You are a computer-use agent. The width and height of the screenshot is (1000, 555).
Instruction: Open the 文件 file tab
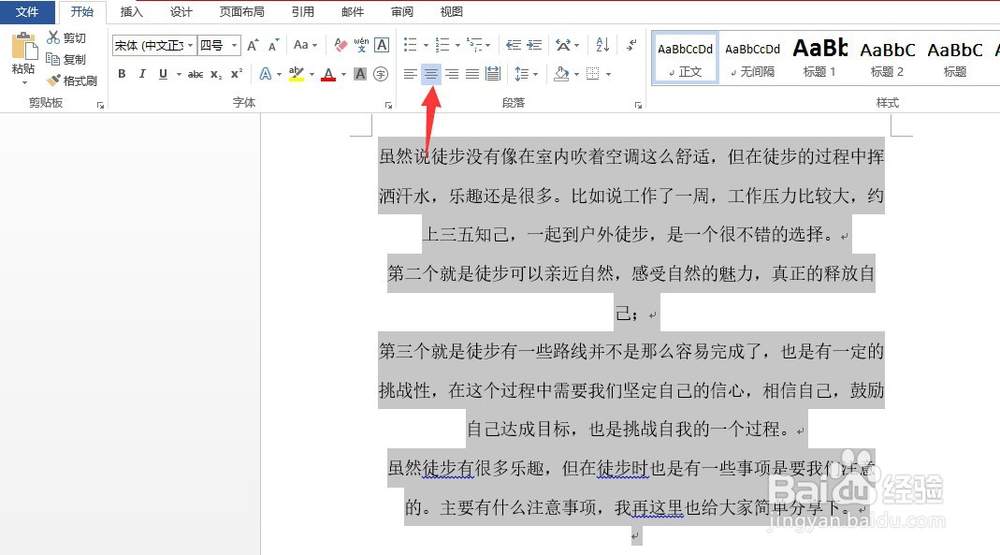click(27, 12)
